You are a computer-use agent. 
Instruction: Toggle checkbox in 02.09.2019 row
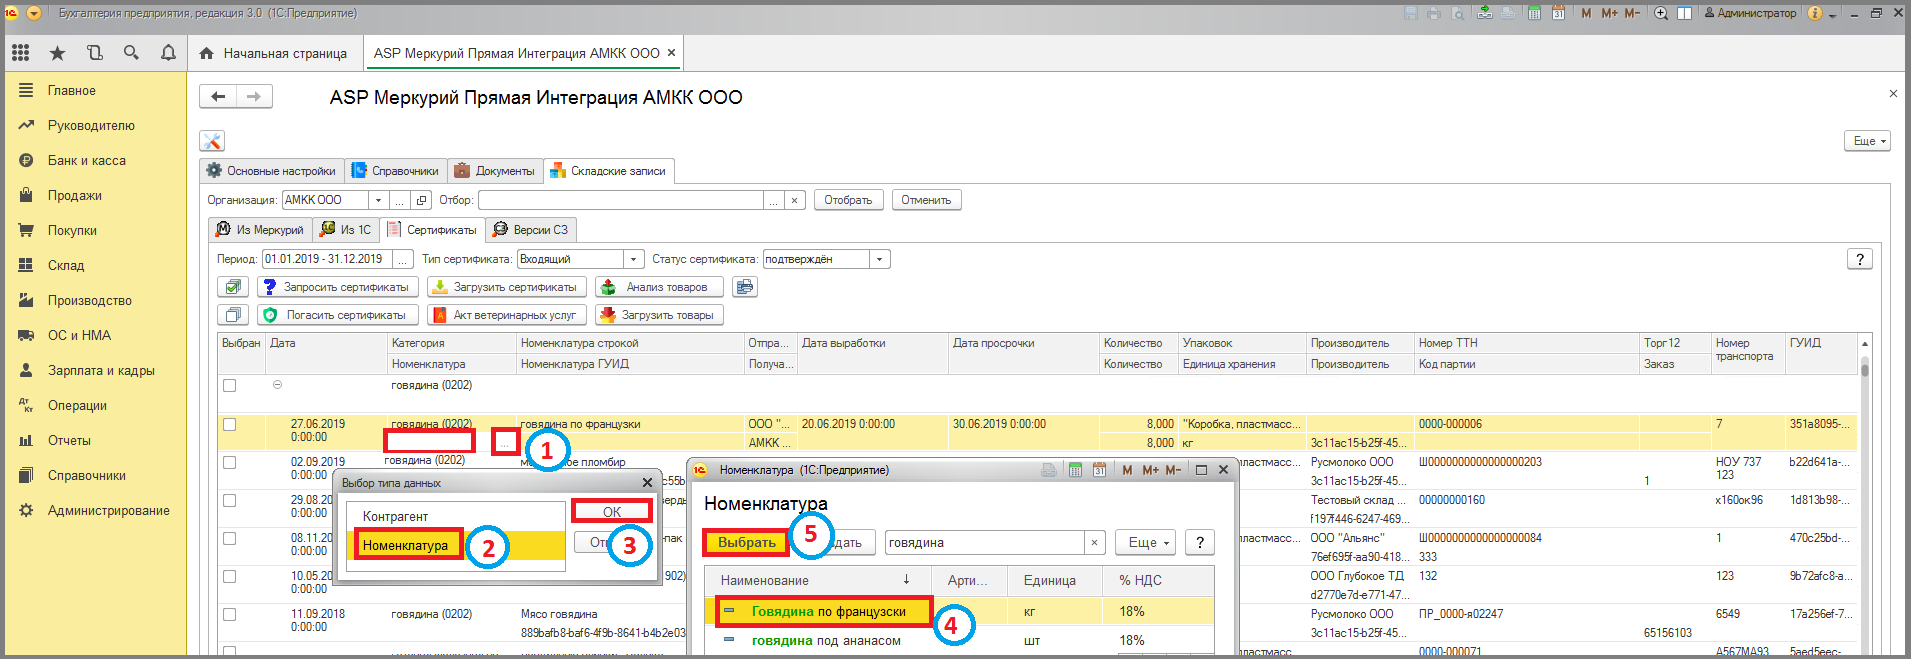[x=230, y=462]
